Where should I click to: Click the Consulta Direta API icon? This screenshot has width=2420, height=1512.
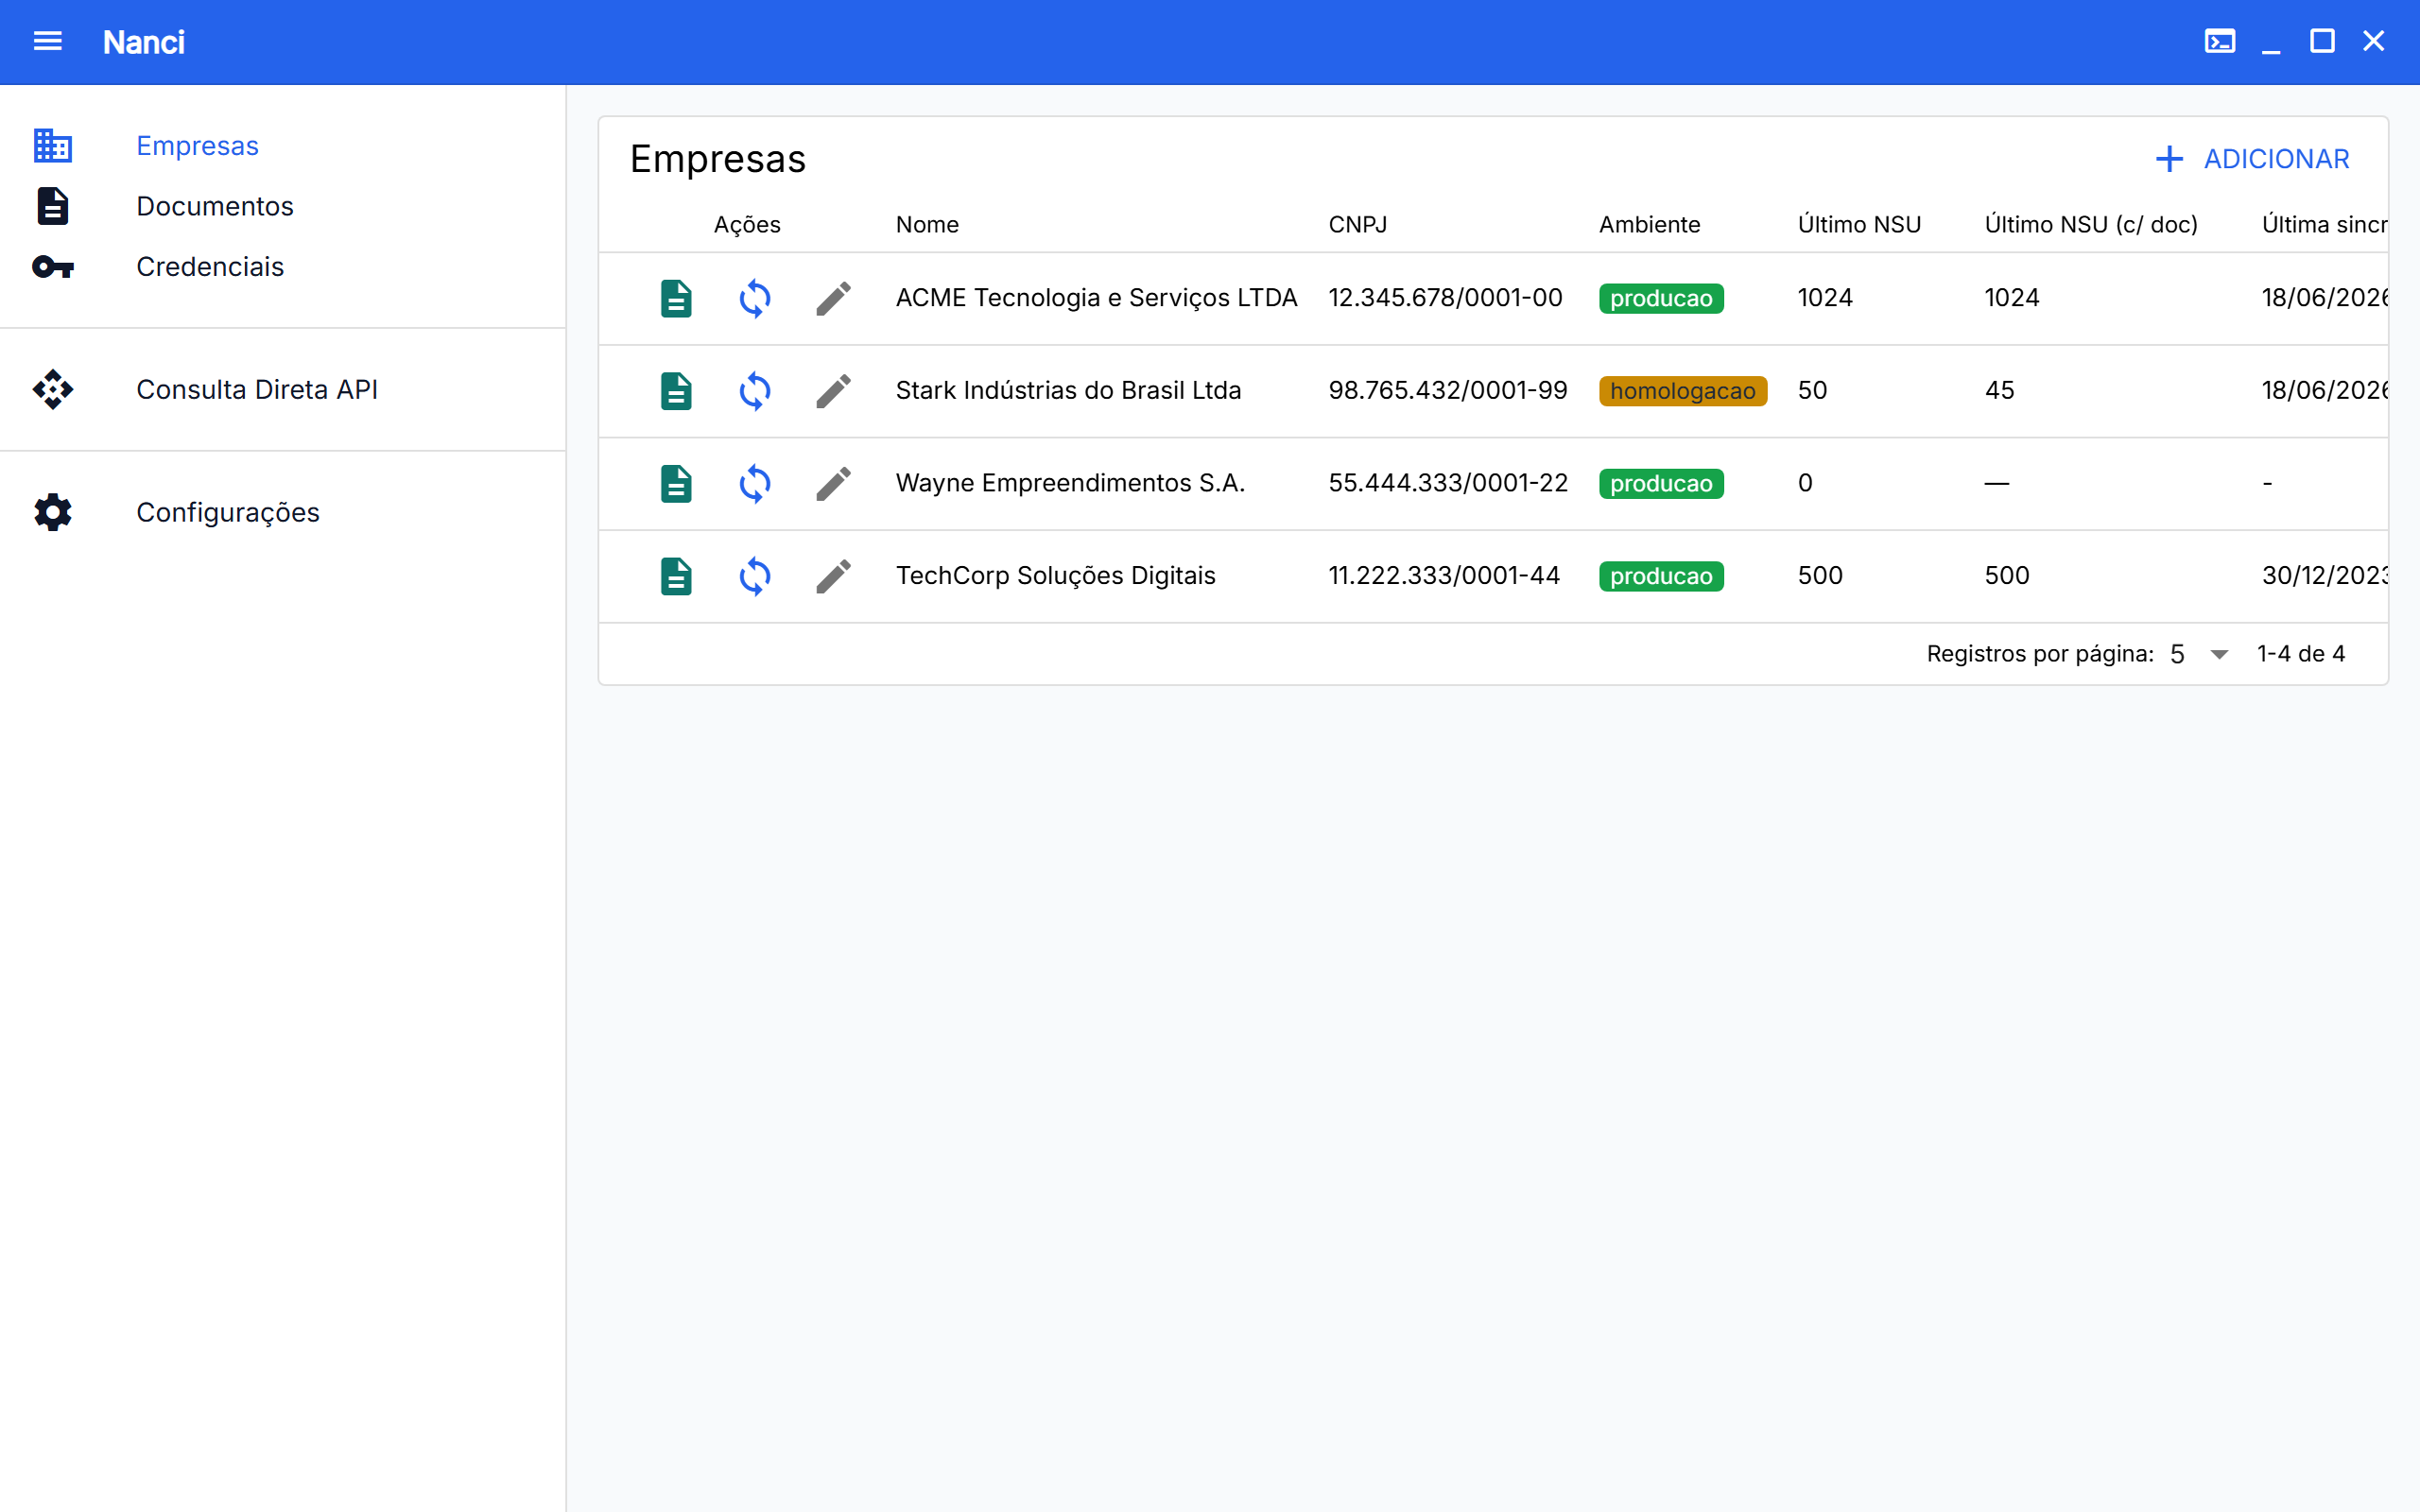coord(53,390)
